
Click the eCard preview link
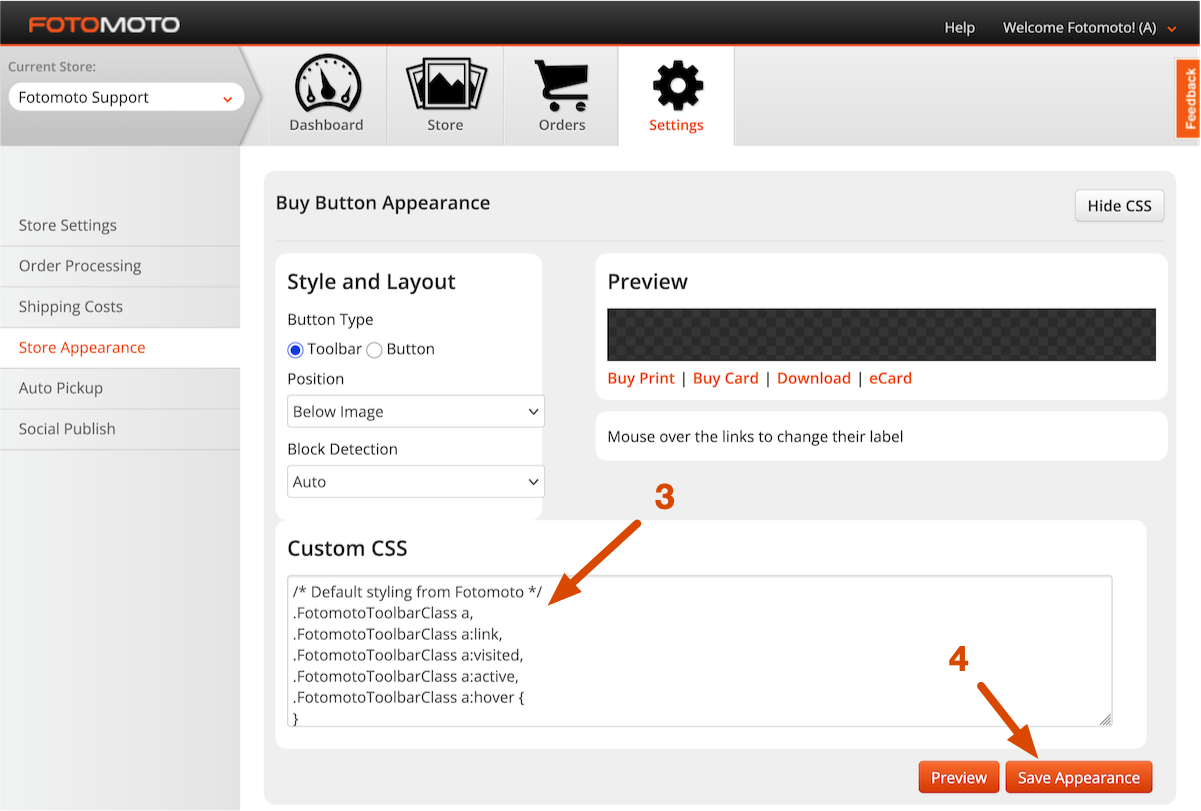[x=890, y=378]
